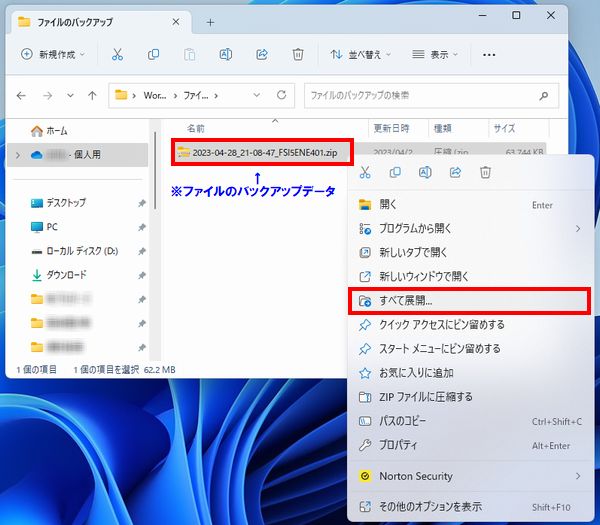Viewport: 600px width, 525px height.
Task: Open the three-dot See more menu
Action: tap(489, 55)
